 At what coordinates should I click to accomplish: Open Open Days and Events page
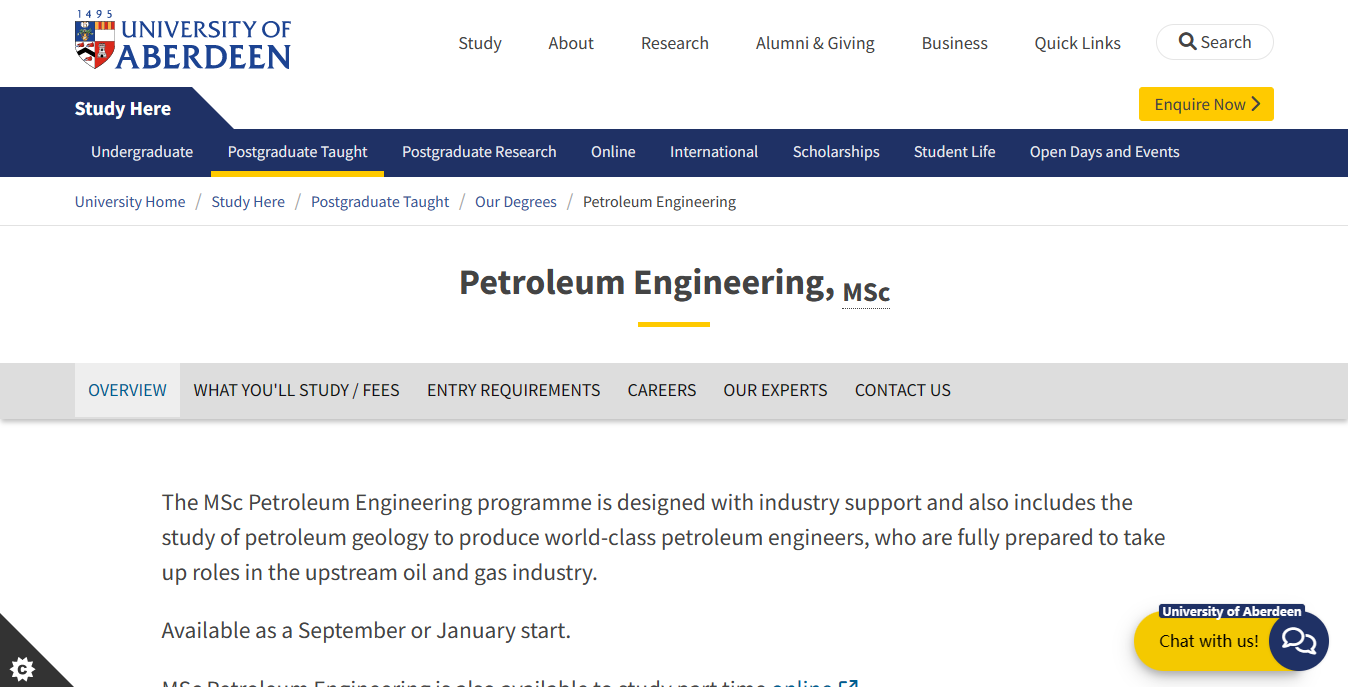[1104, 152]
